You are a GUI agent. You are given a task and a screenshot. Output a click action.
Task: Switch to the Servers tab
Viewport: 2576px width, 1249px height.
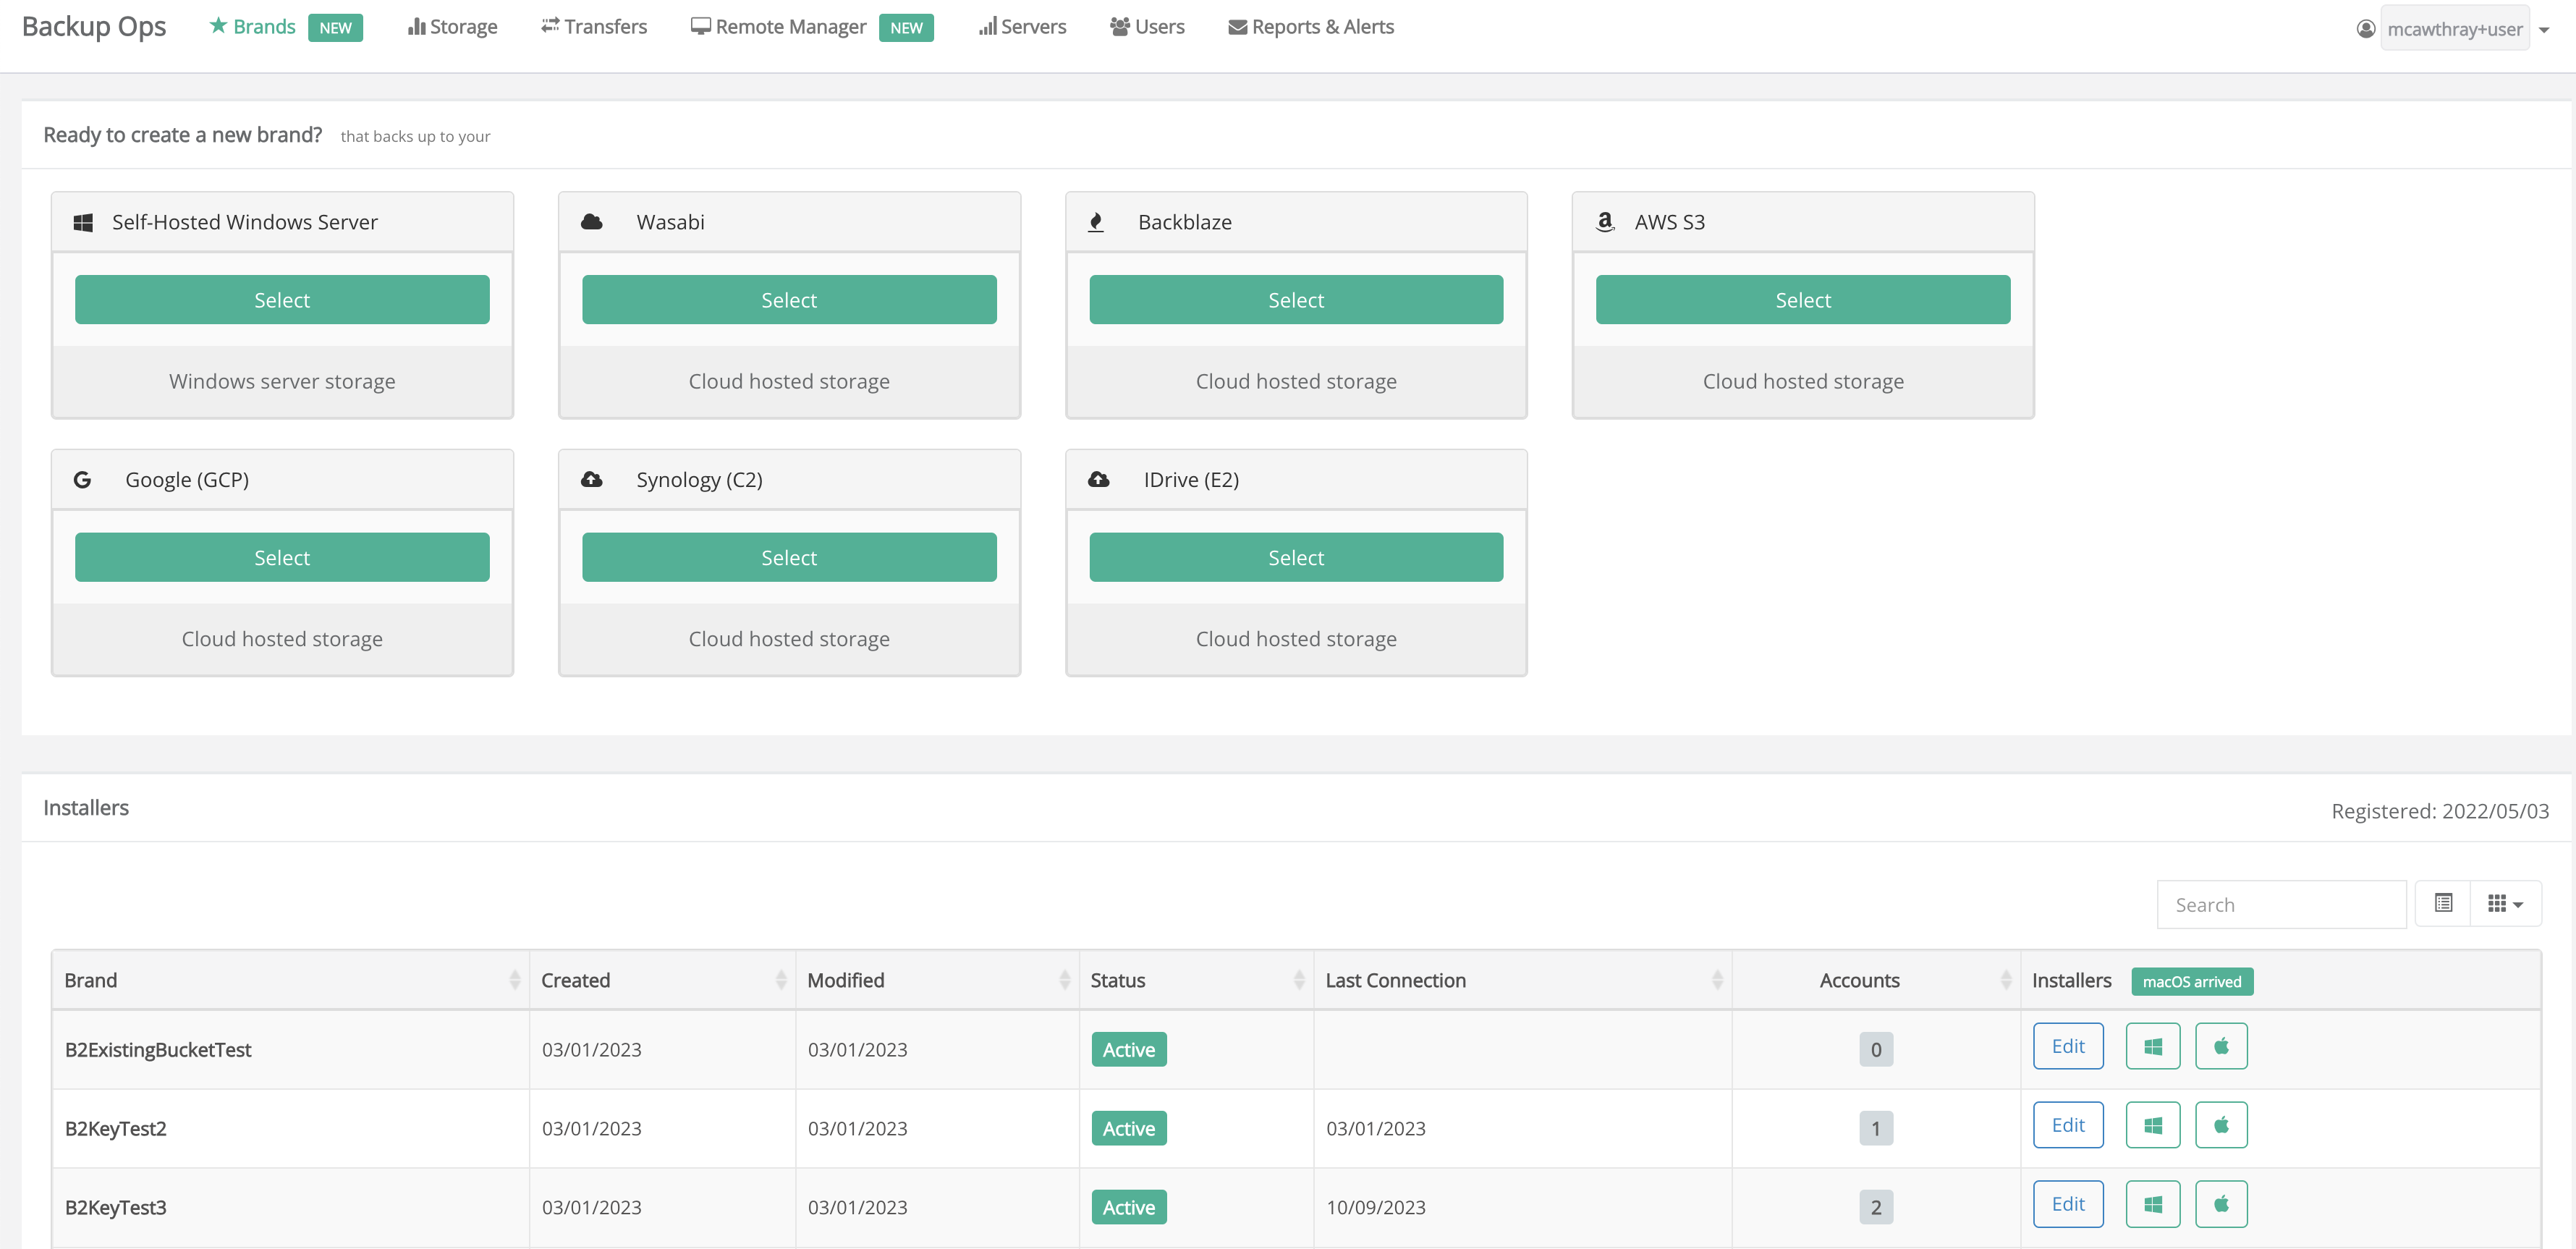tap(1022, 27)
